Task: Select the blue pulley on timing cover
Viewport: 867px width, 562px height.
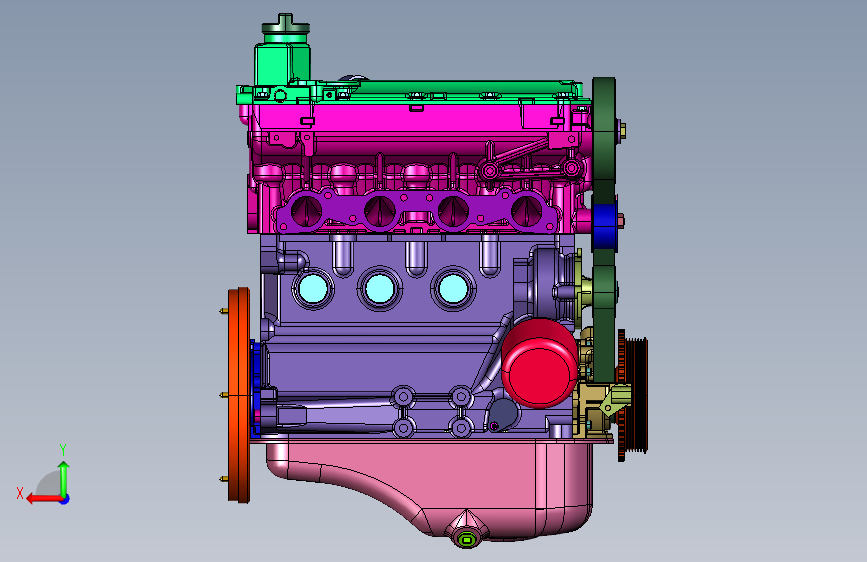Action: click(x=604, y=227)
